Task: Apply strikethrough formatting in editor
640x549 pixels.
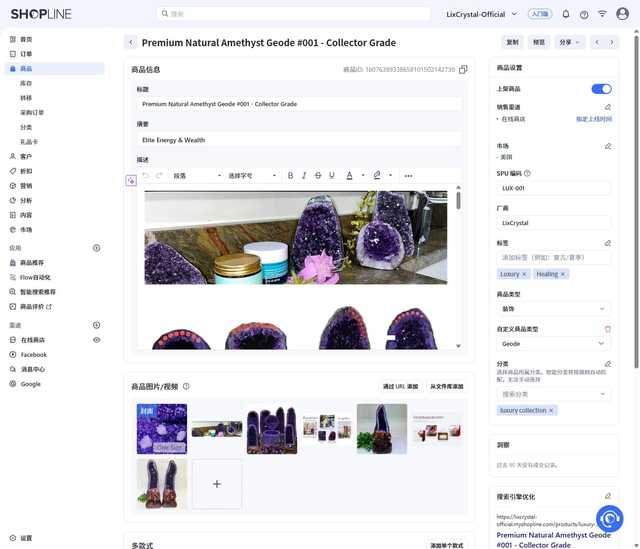Action: (x=318, y=176)
